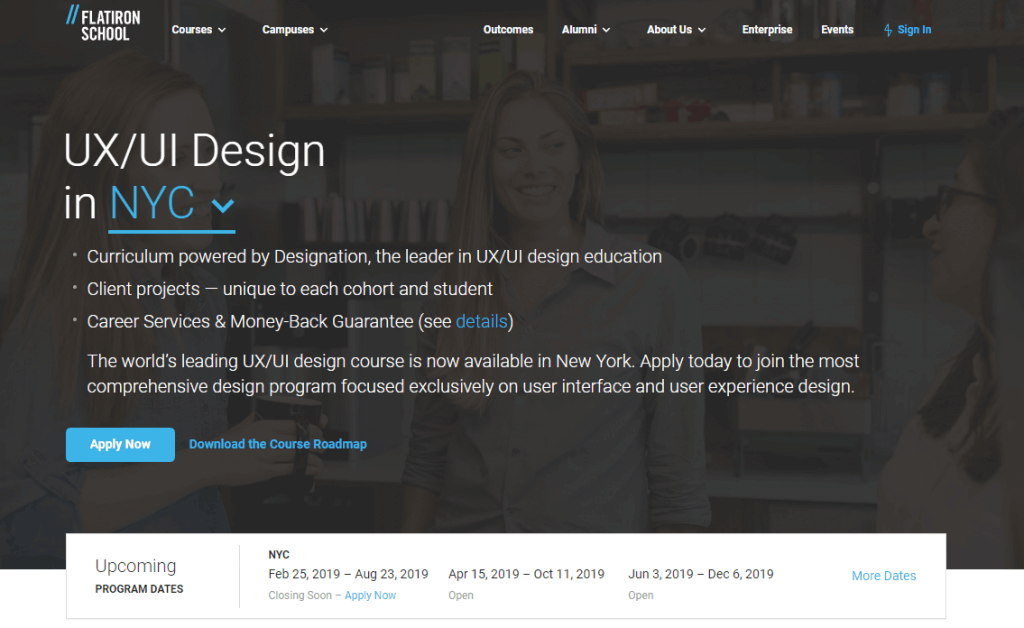Download the Course Roadmap link

pyautogui.click(x=278, y=445)
